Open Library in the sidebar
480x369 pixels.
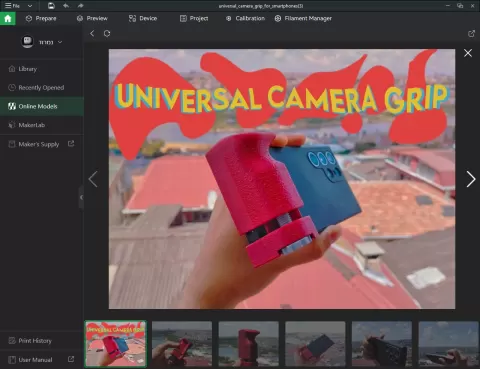42,69
